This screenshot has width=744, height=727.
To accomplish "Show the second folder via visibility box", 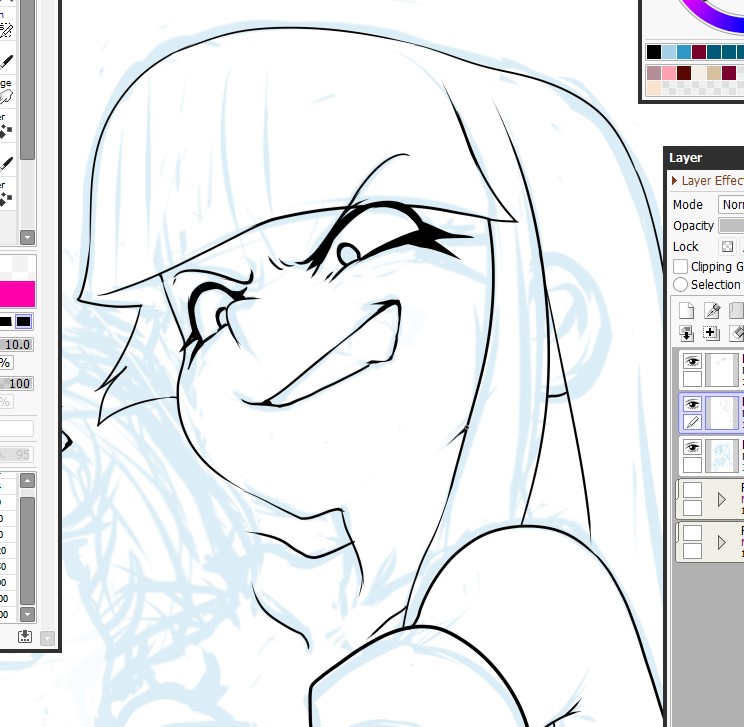I will [x=692, y=533].
